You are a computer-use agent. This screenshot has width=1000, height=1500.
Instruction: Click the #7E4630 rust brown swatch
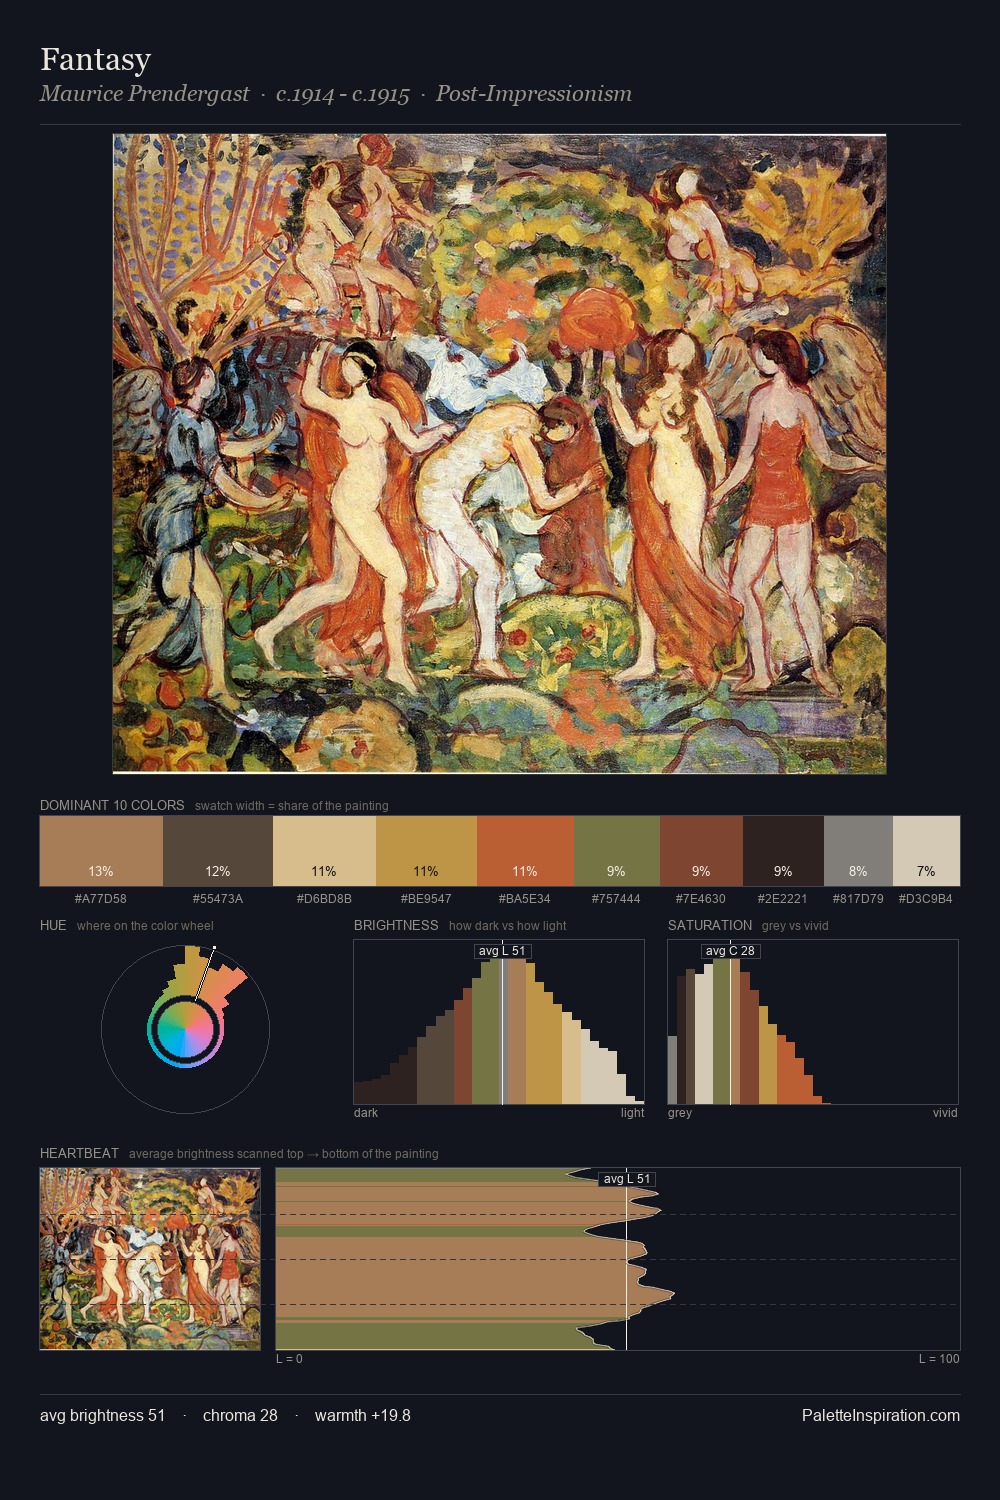701,851
